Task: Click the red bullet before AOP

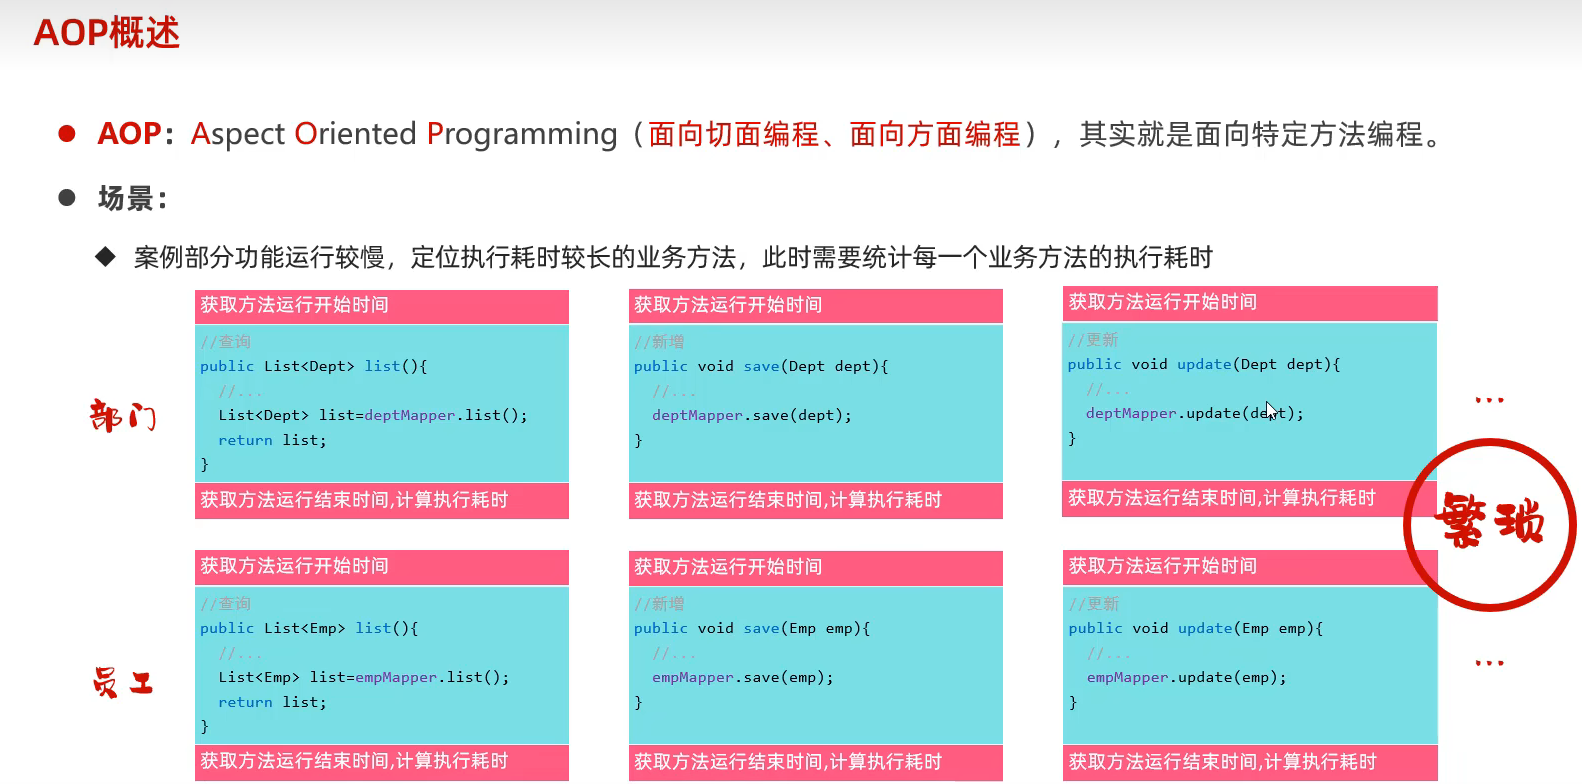Action: tap(67, 134)
